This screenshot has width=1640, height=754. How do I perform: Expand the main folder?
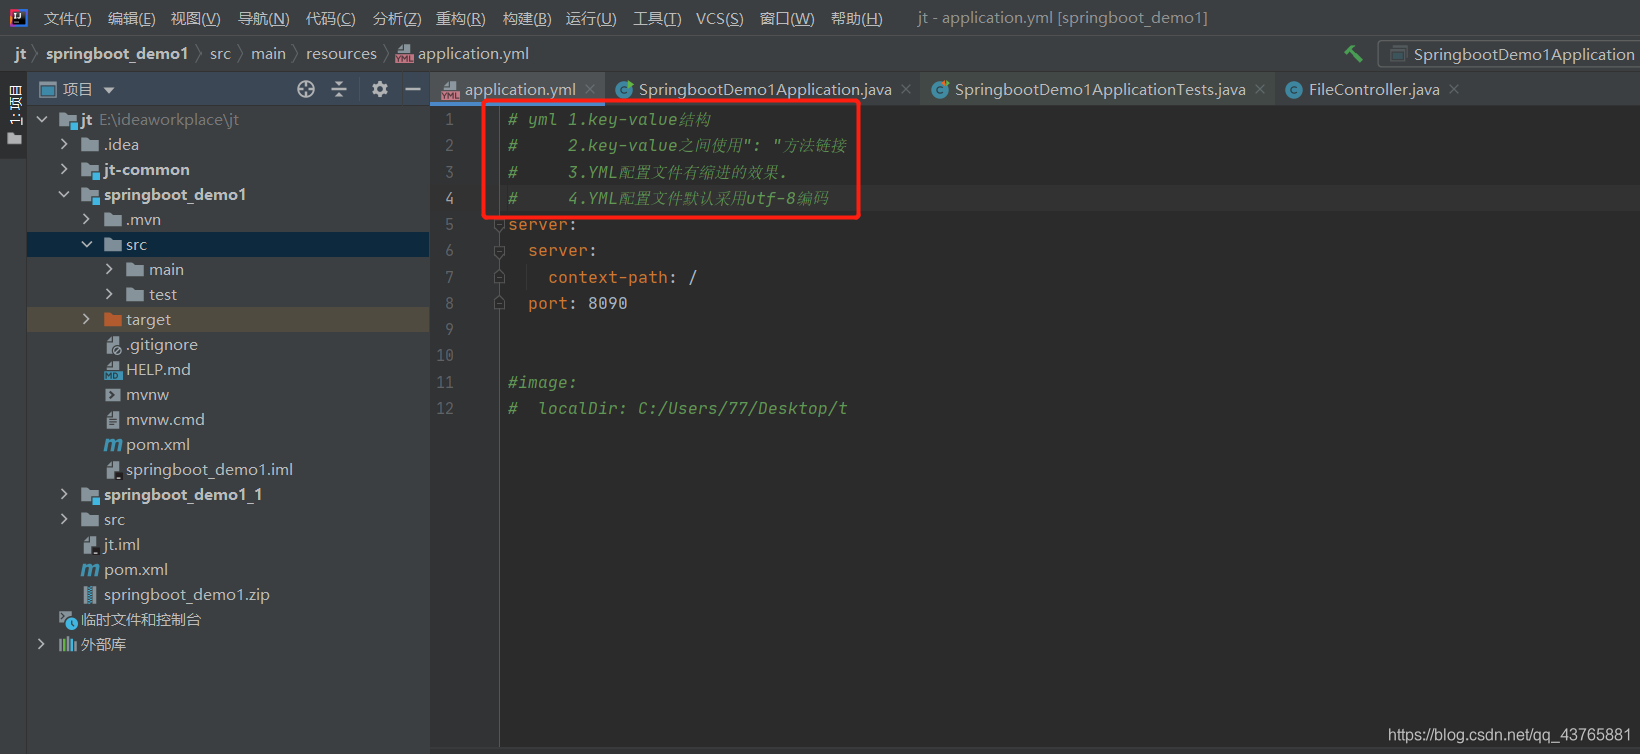coord(109,270)
